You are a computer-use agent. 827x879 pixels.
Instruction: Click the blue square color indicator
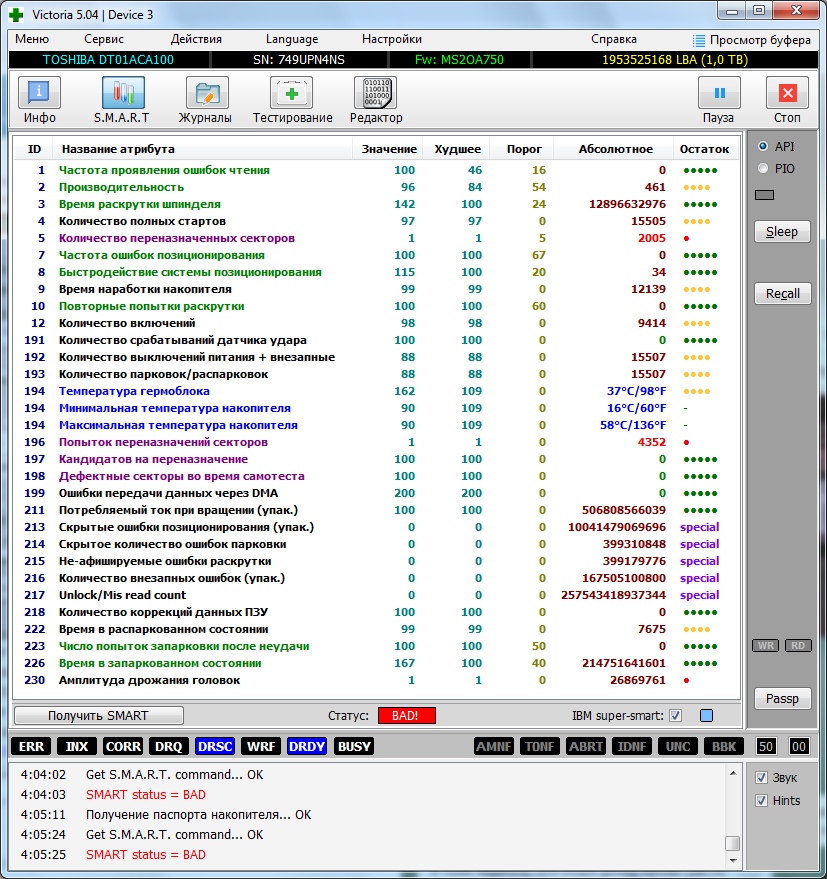coord(706,715)
